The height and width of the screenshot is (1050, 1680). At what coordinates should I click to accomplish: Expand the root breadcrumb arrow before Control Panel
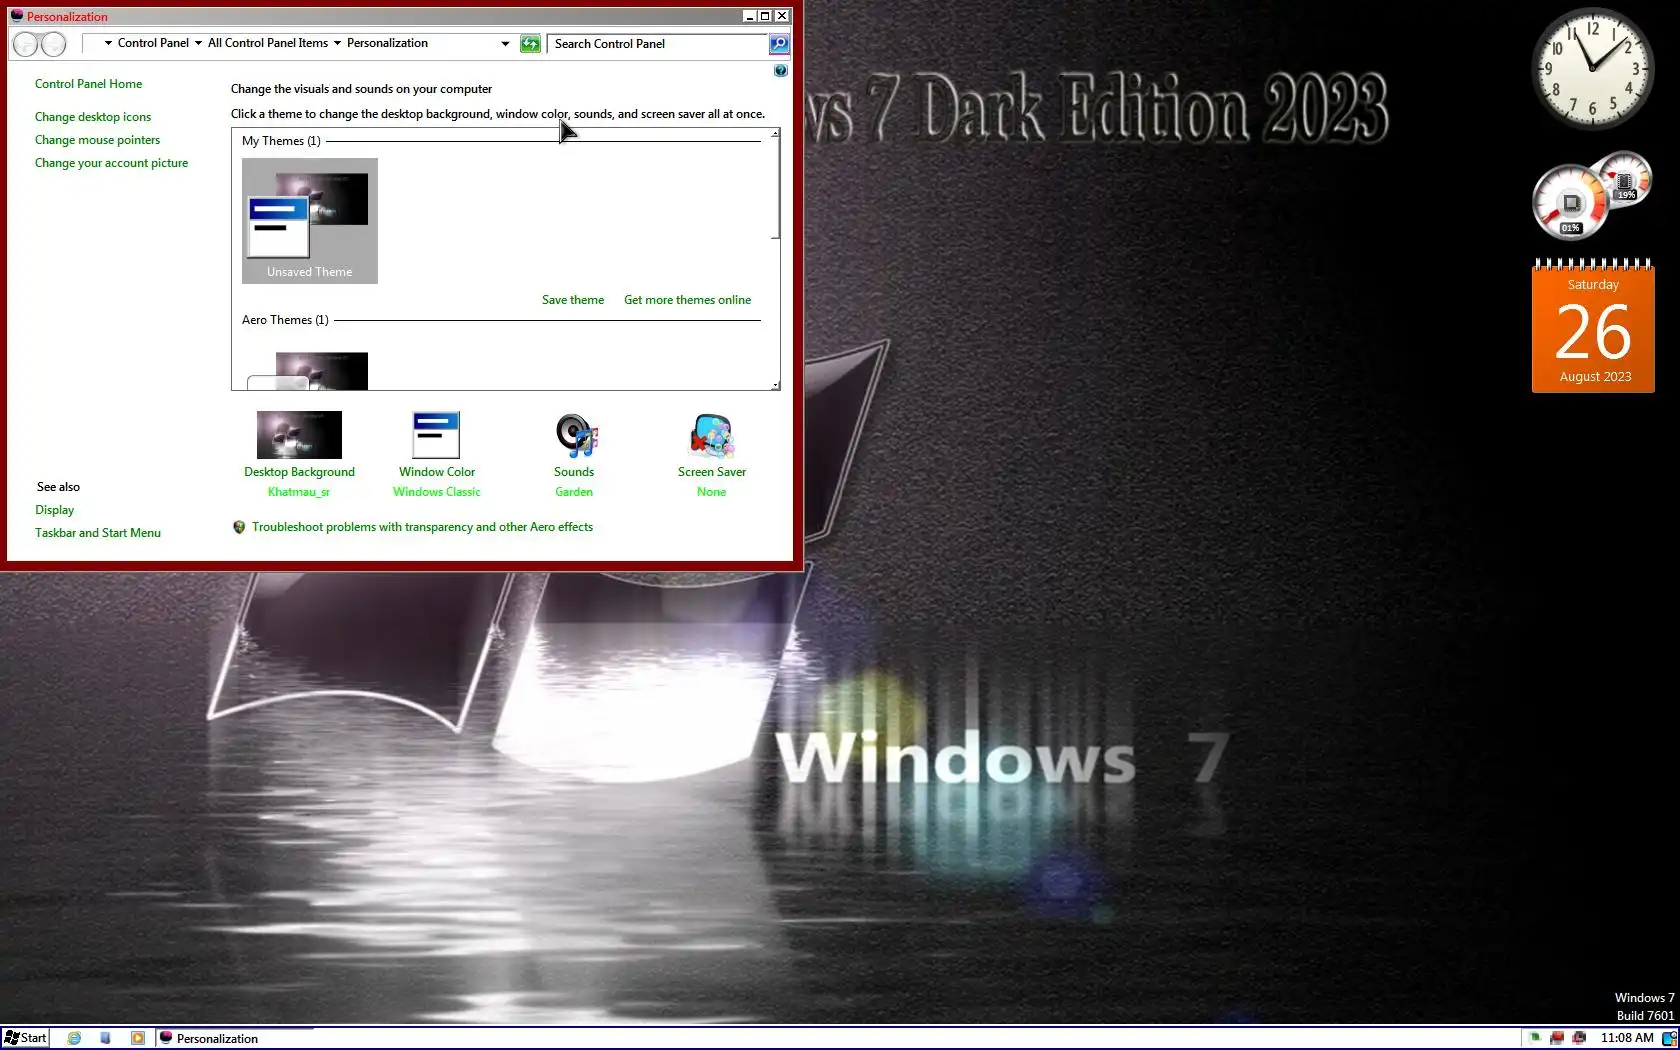108,43
